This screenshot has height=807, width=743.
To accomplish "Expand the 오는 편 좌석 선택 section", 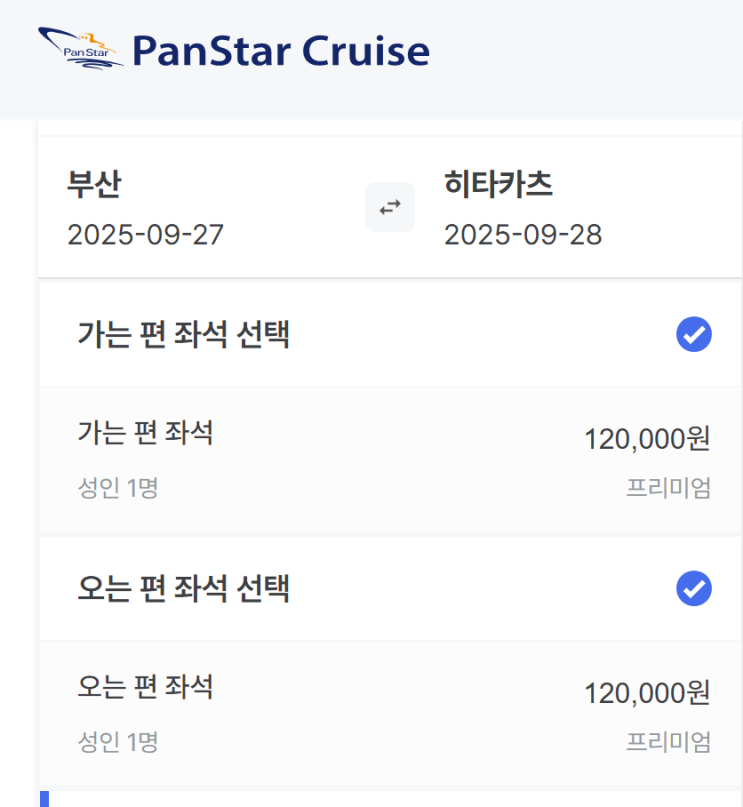I will coord(183,589).
